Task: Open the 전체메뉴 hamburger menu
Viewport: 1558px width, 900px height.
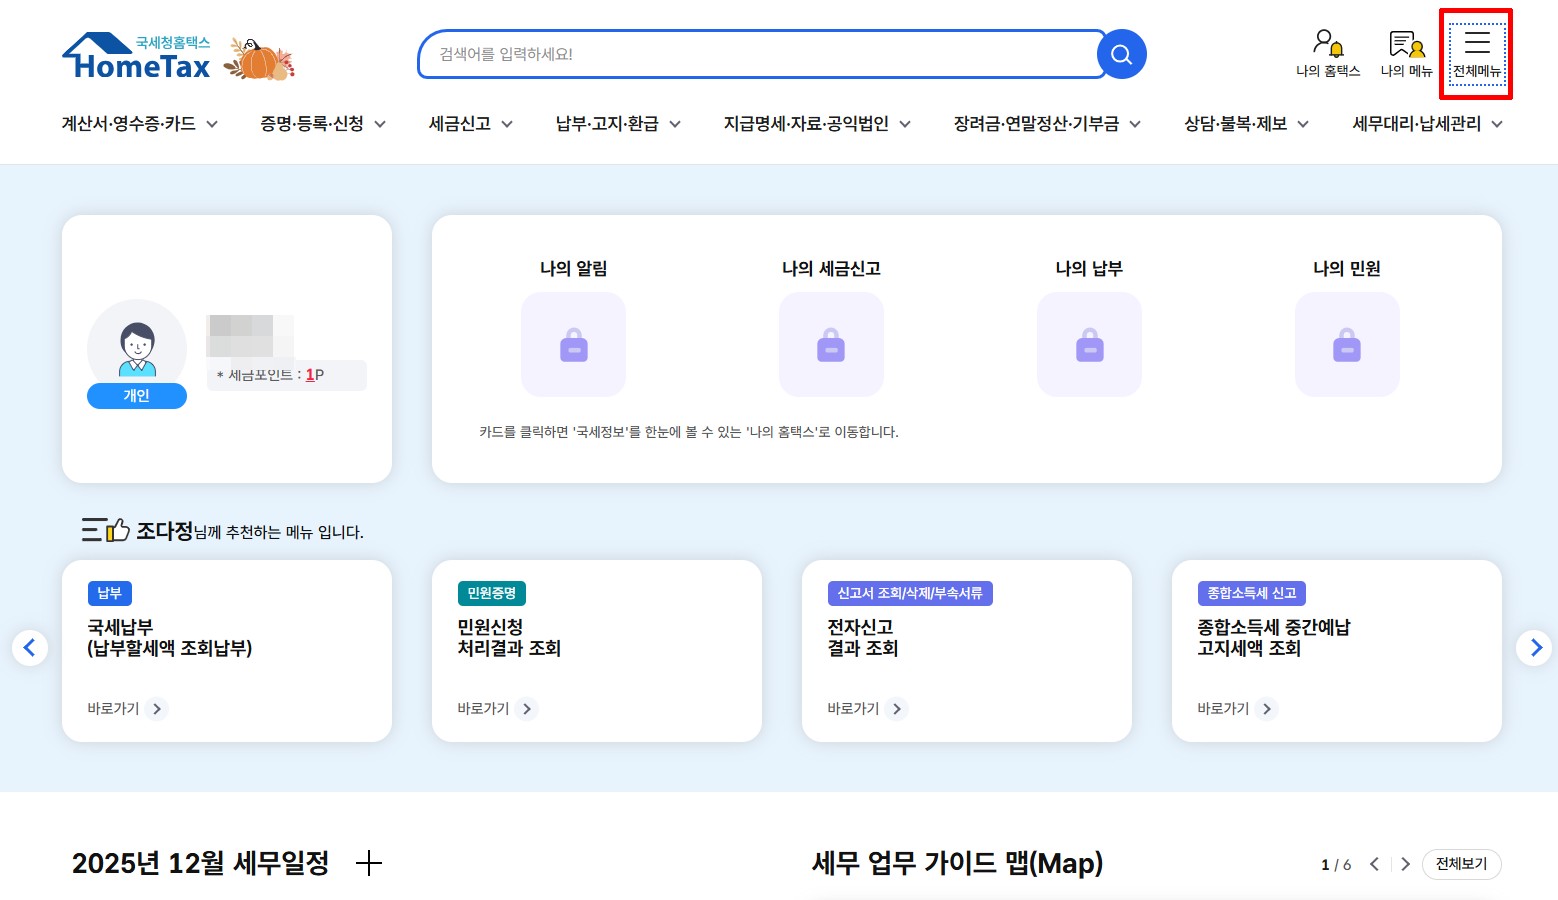Action: [x=1477, y=54]
